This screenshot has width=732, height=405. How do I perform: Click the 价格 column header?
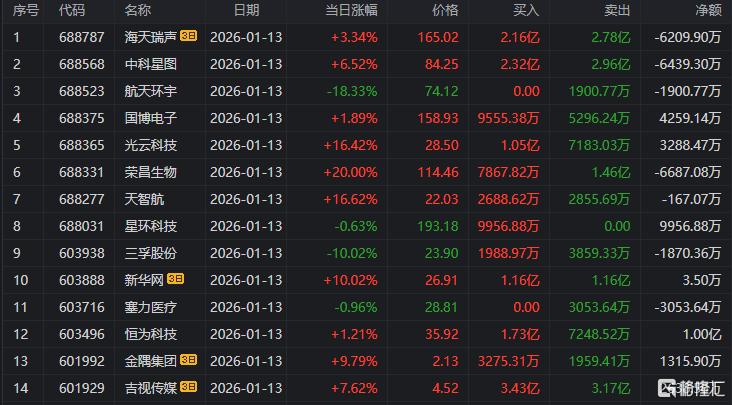(445, 10)
